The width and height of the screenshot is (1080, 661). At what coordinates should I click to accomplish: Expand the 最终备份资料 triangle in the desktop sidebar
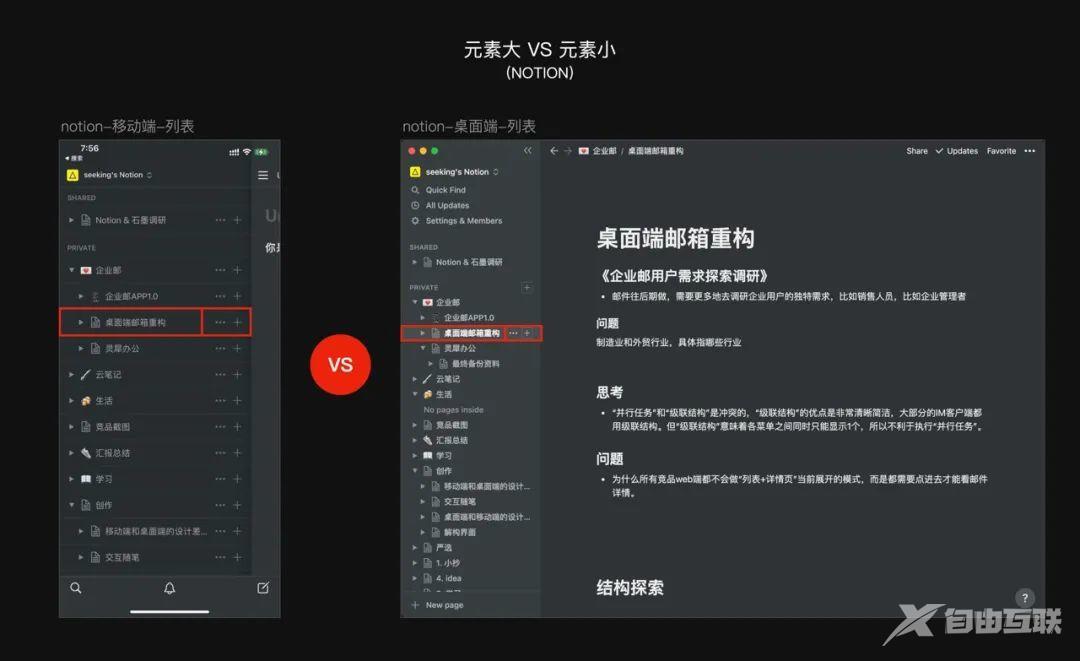pyautogui.click(x=431, y=364)
